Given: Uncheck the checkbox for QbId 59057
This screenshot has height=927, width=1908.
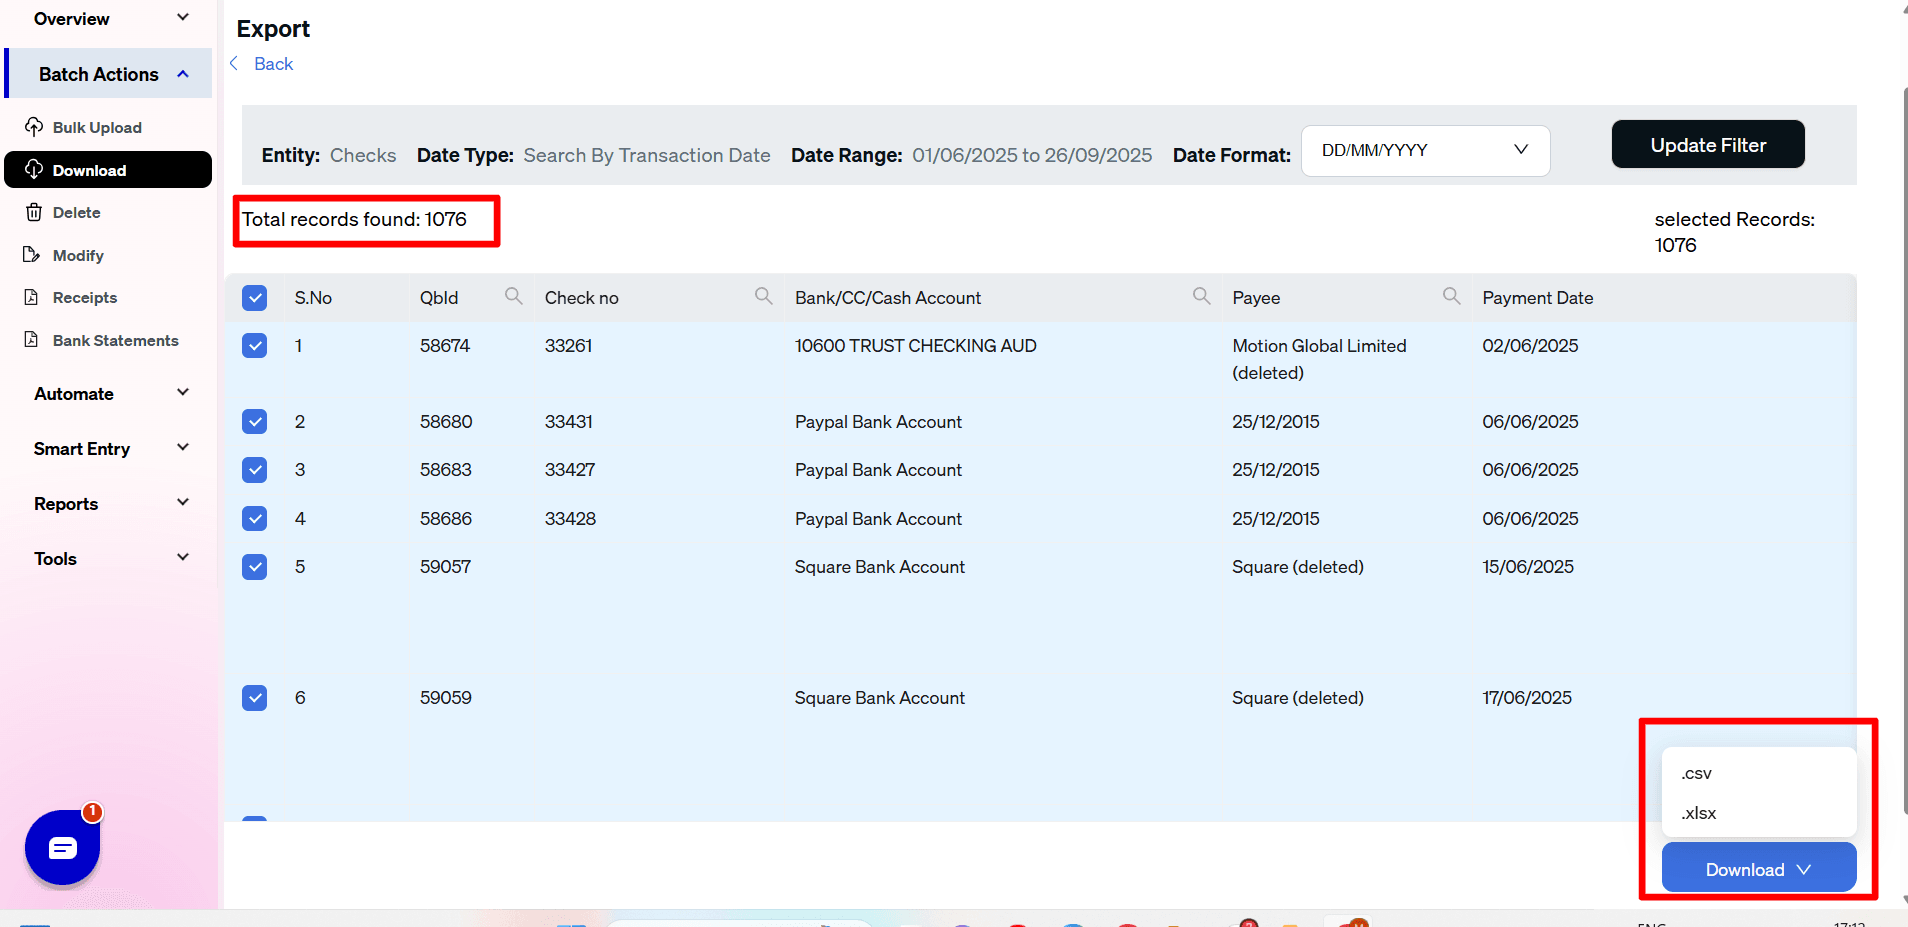Looking at the screenshot, I should tap(255, 567).
